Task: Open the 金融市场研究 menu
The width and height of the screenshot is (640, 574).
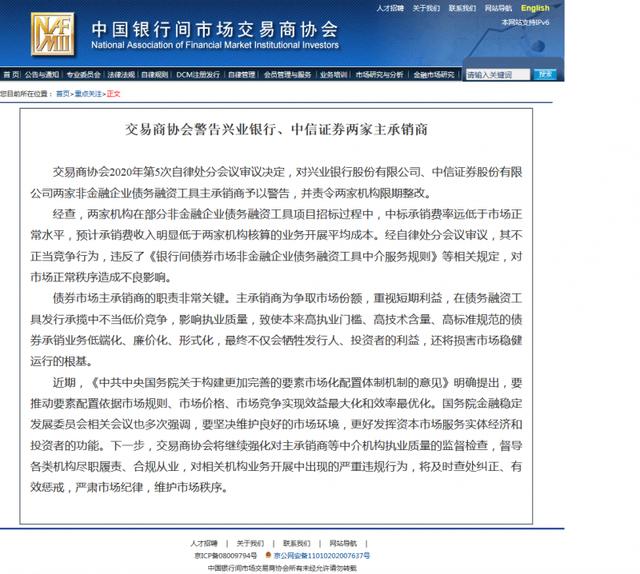Action: click(434, 74)
